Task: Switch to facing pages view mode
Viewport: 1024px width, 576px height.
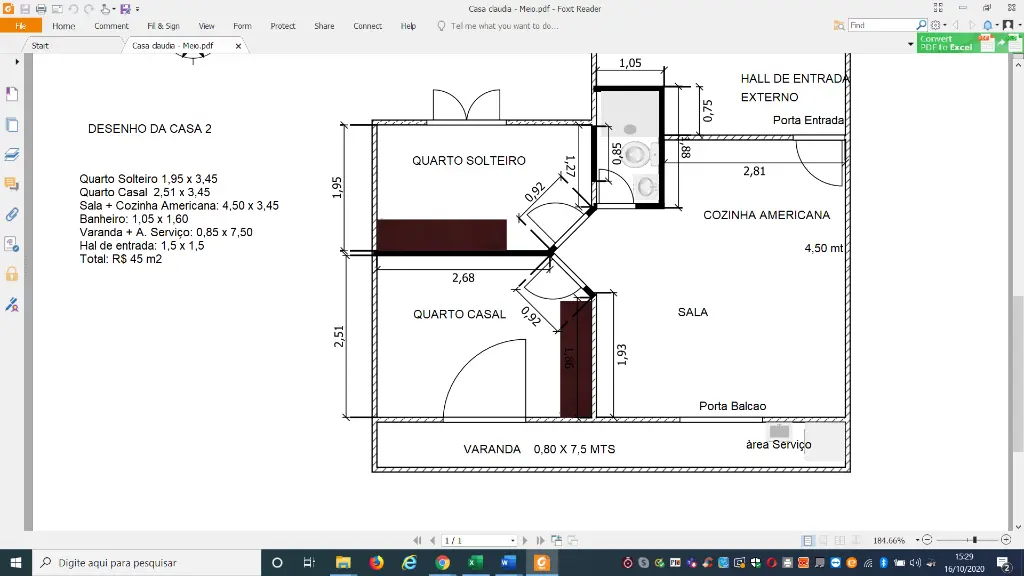Action: tap(840, 541)
